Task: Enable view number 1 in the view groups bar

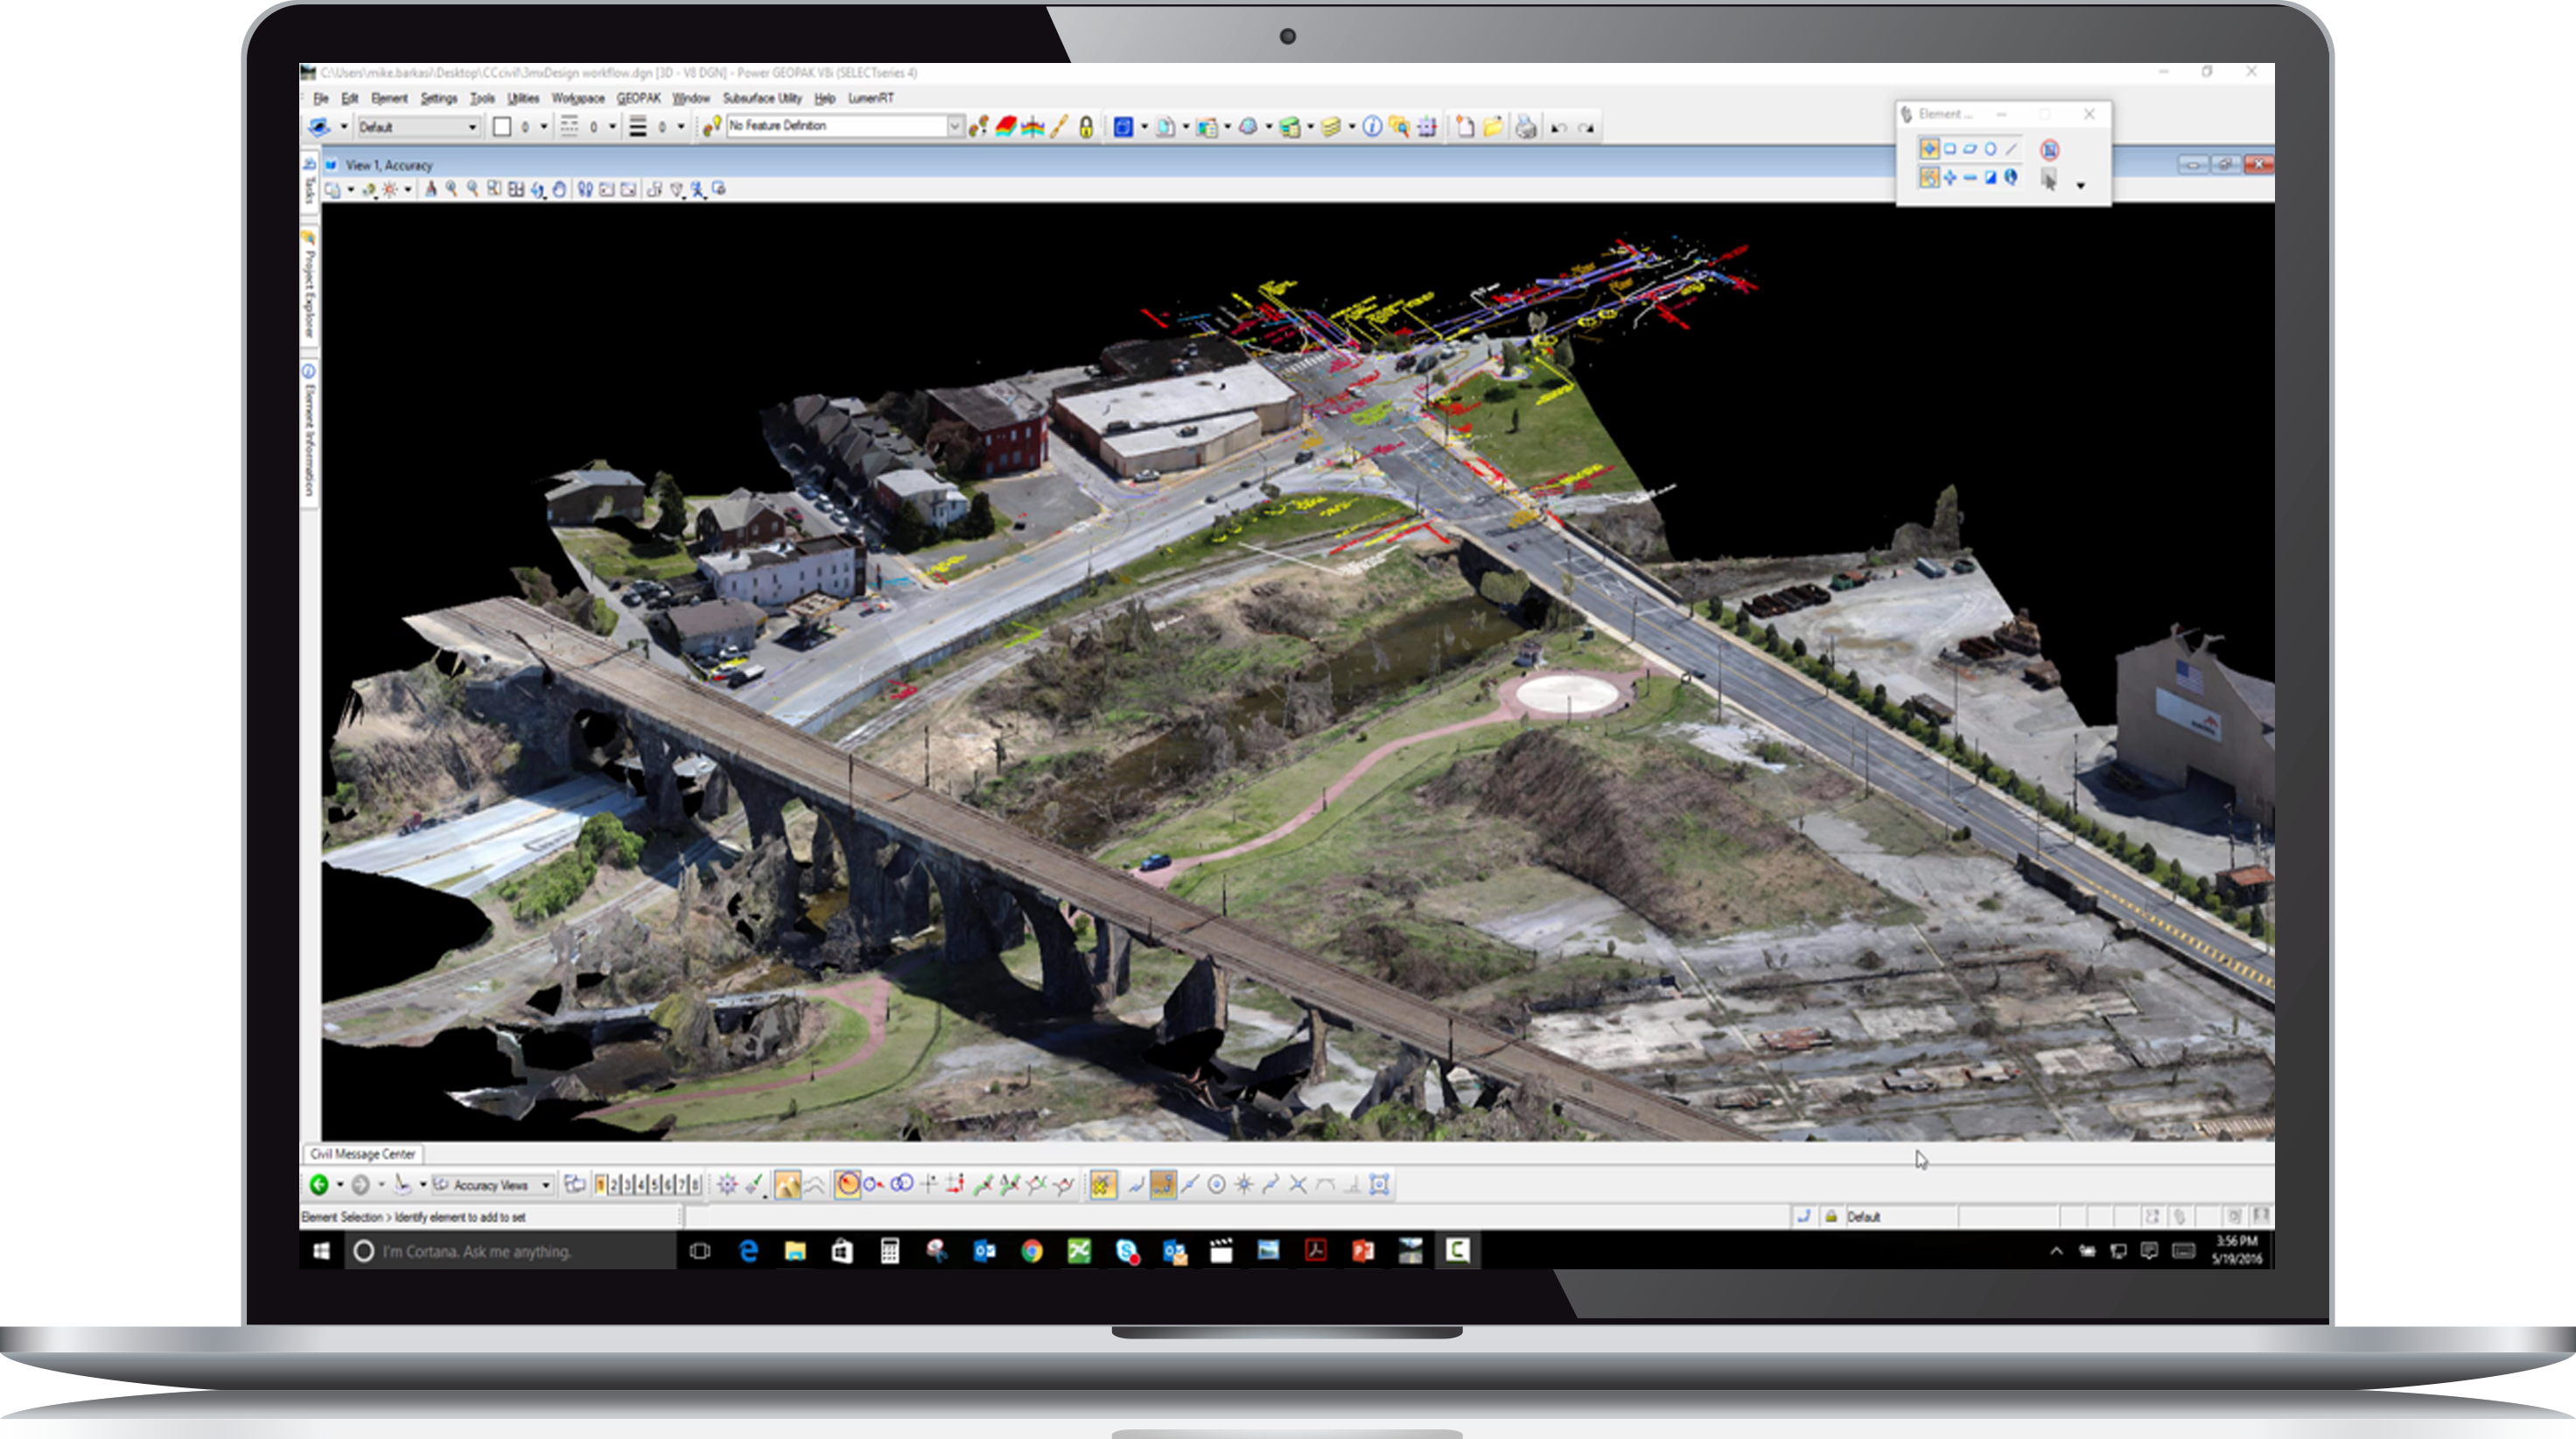Action: pyautogui.click(x=600, y=1184)
